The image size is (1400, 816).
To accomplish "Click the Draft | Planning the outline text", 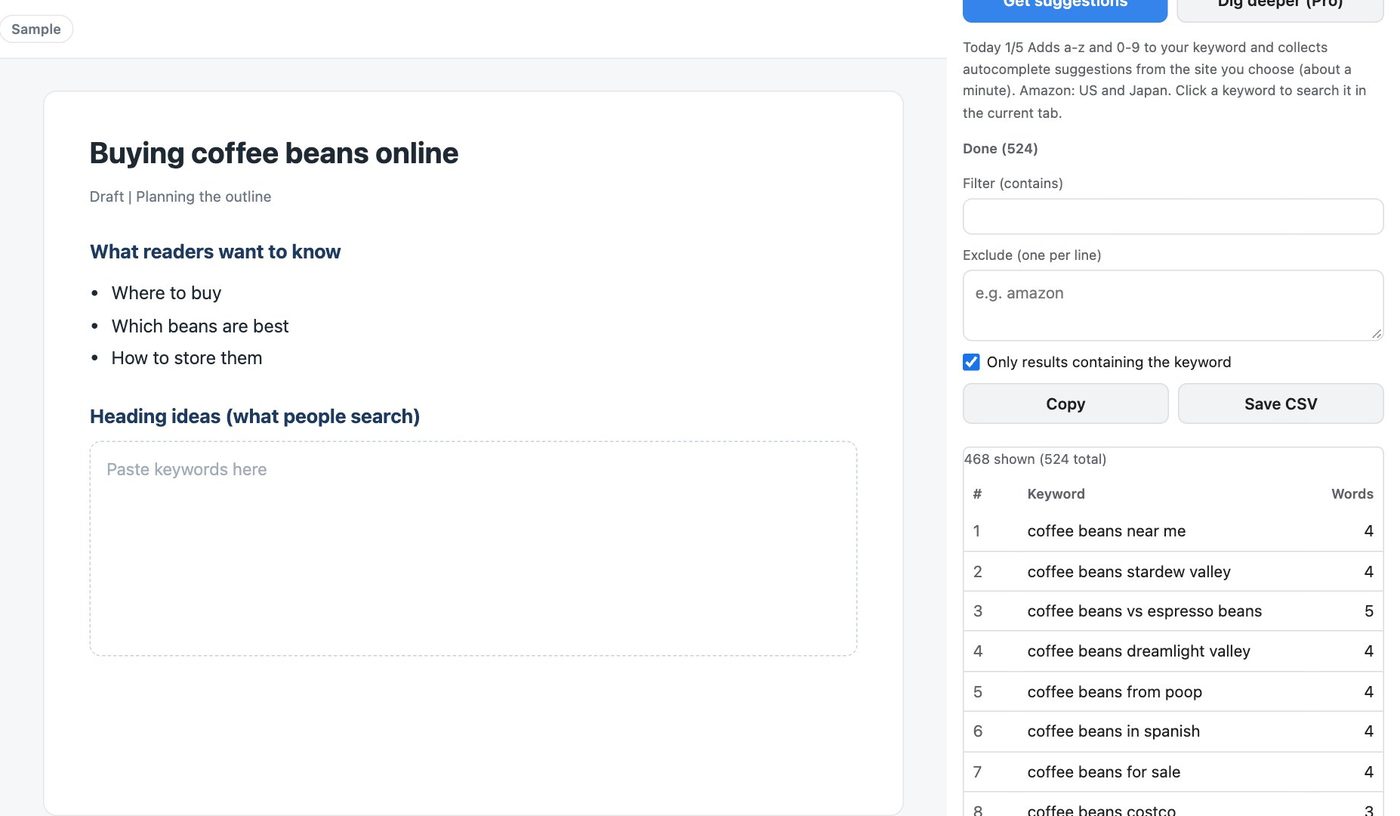I will pos(180,197).
